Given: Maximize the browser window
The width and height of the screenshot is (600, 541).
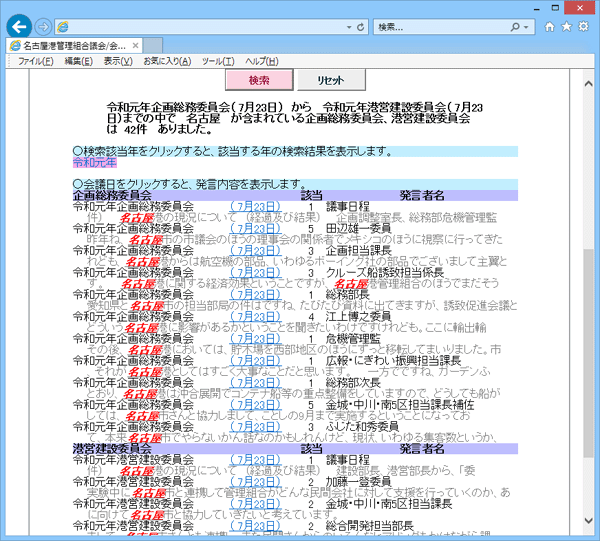Looking at the screenshot, I should pos(555,8).
